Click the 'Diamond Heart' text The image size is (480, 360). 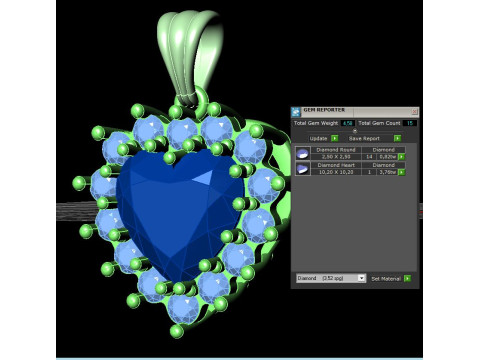[336, 165]
